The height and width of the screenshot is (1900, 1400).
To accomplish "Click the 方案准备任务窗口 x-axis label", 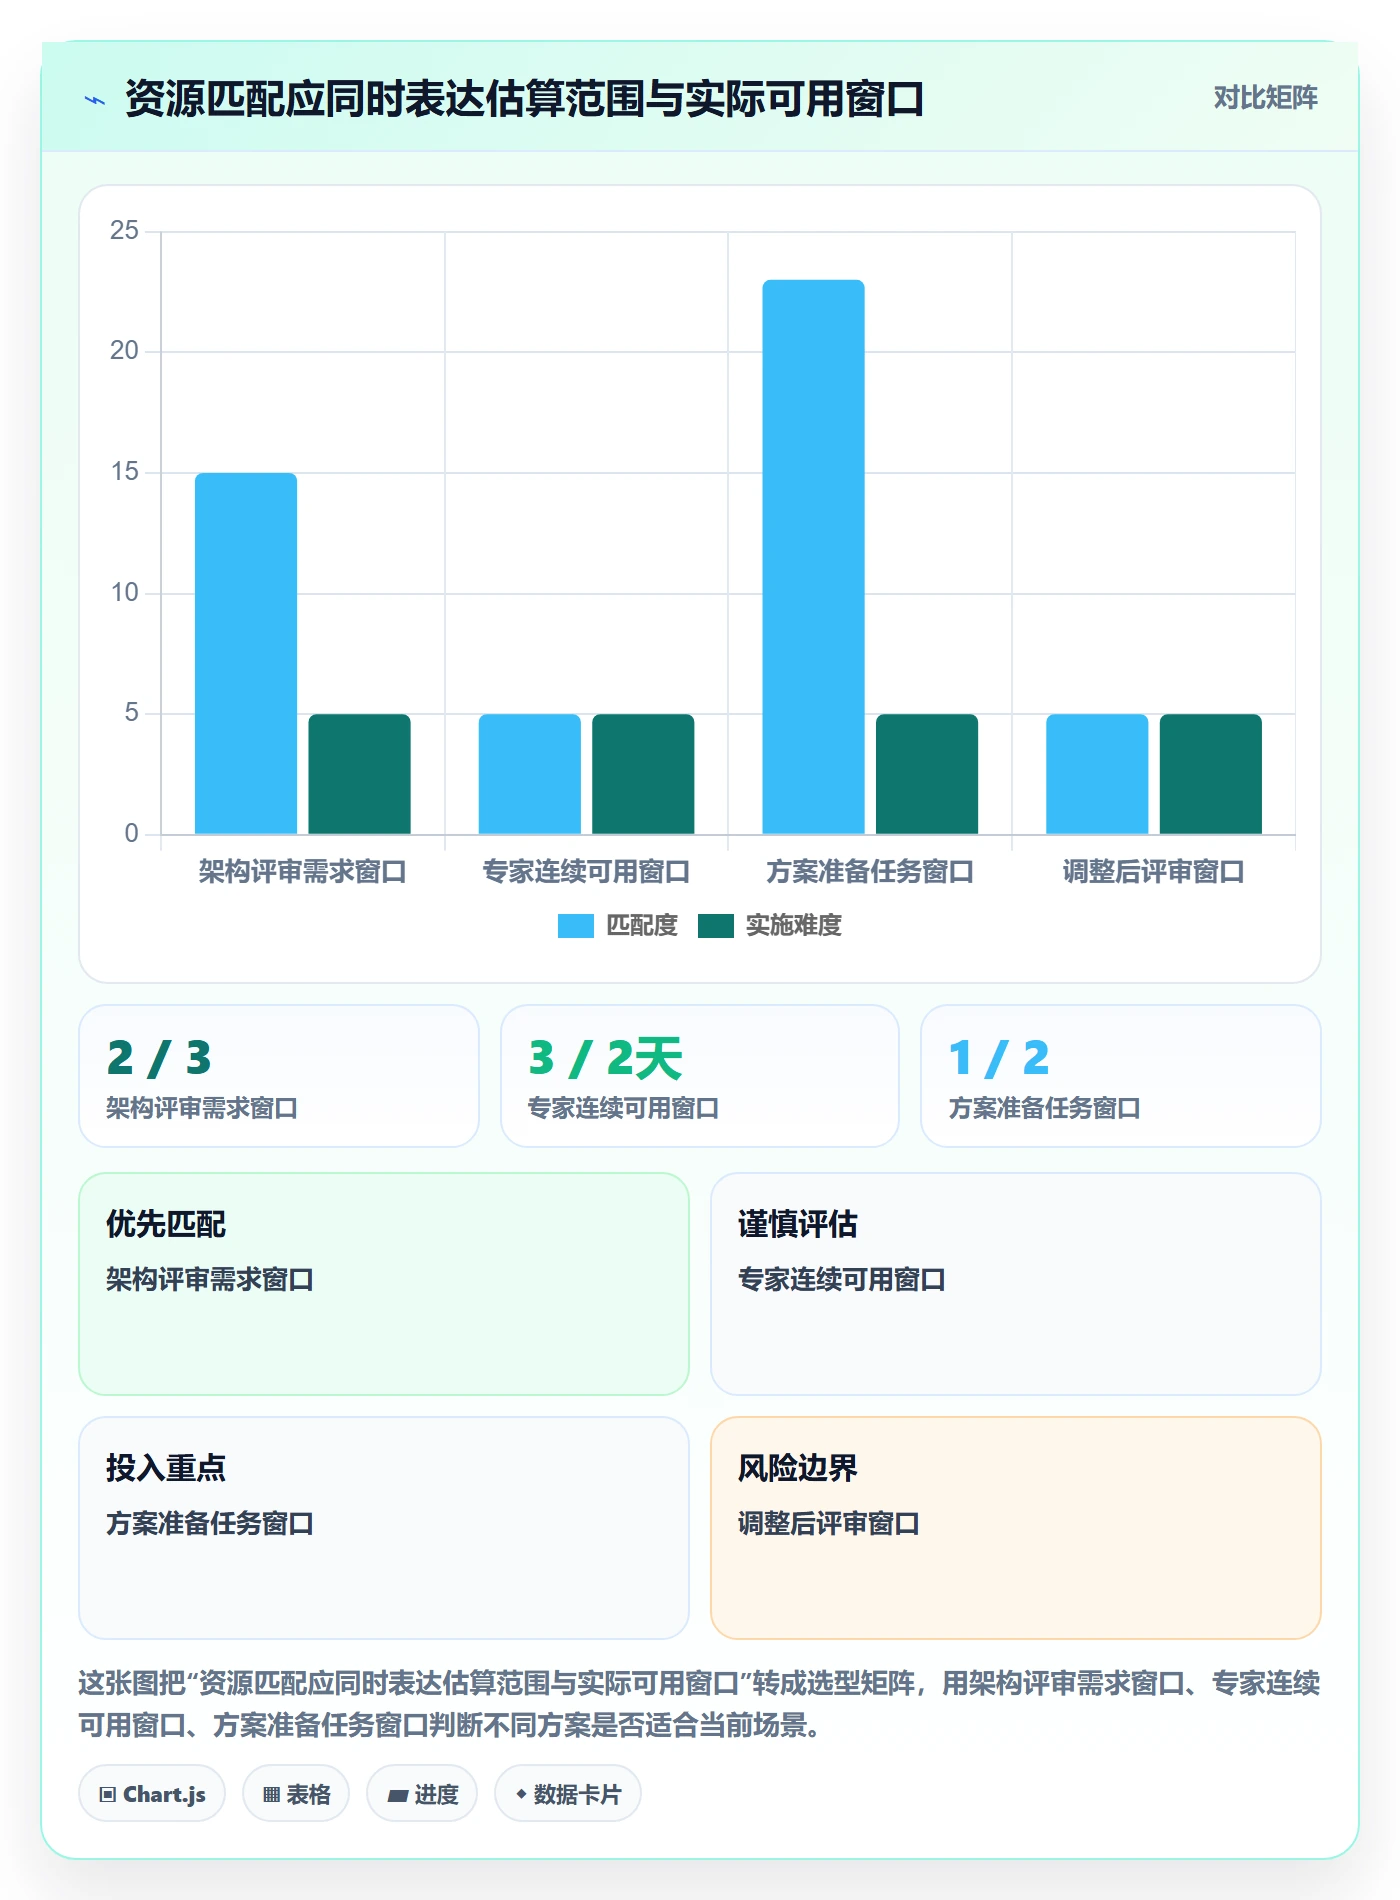I will click(870, 872).
